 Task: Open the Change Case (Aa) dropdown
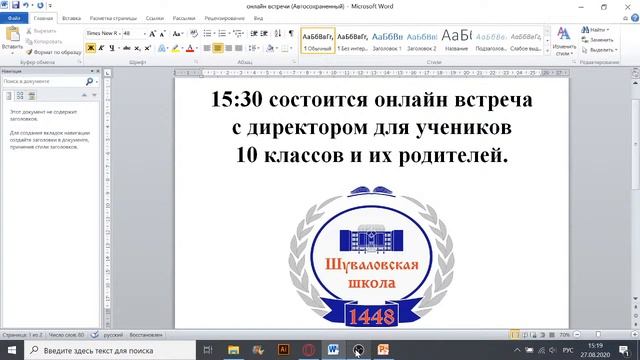click(x=178, y=33)
